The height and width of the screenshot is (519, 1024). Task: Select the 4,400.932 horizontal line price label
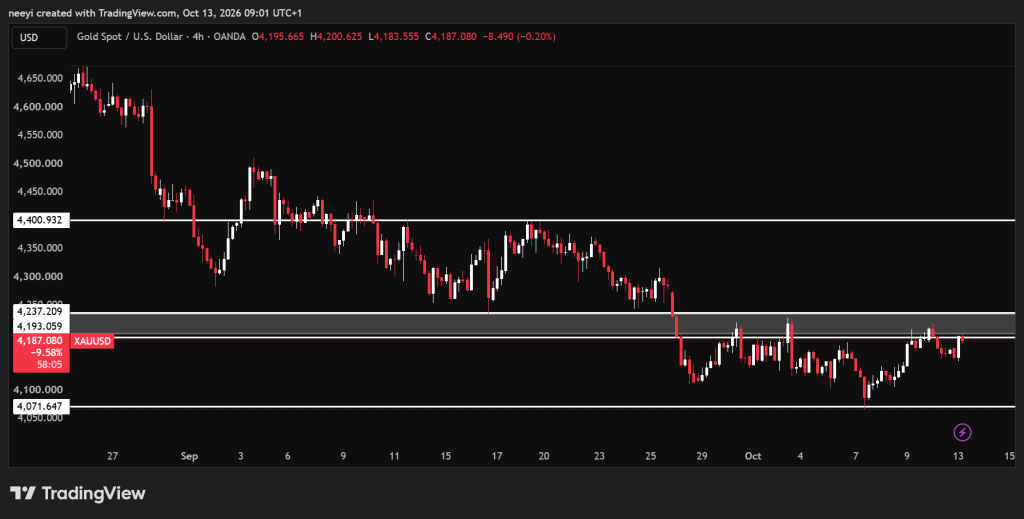coord(41,220)
